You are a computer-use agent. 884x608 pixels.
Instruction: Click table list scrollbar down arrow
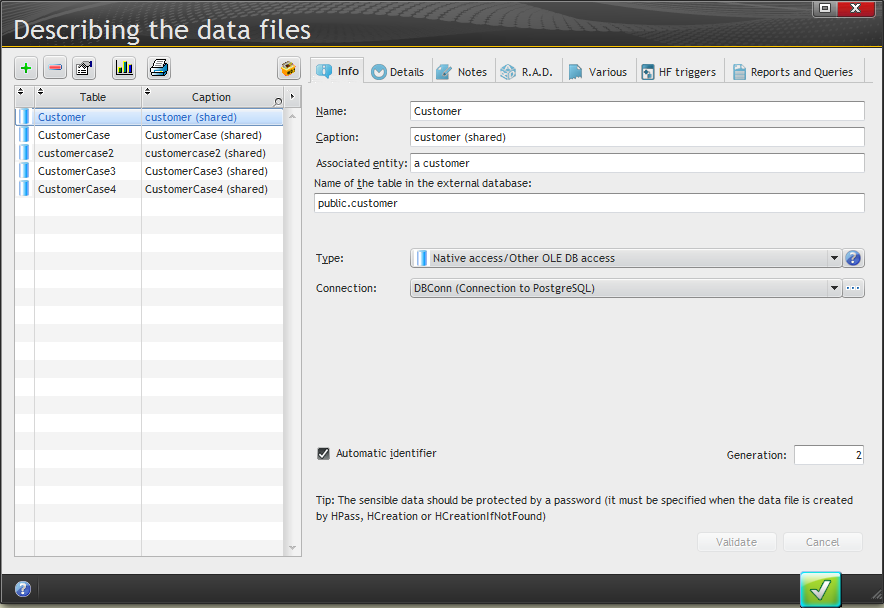tap(292, 548)
